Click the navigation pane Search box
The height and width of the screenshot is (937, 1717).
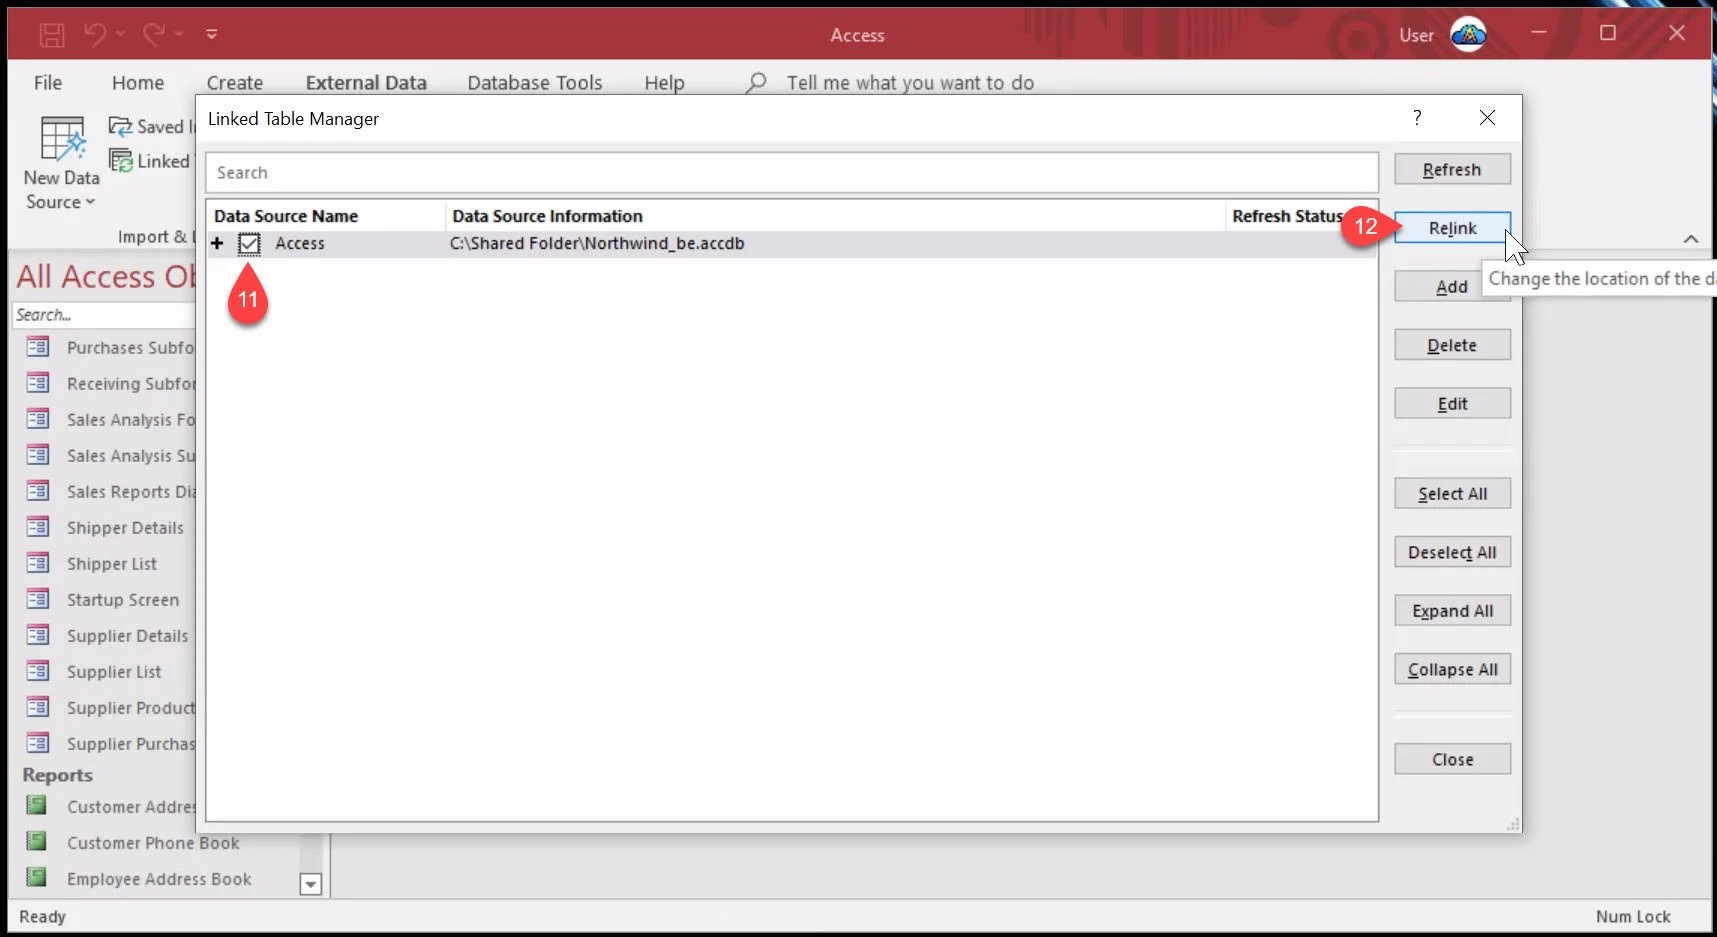(104, 315)
